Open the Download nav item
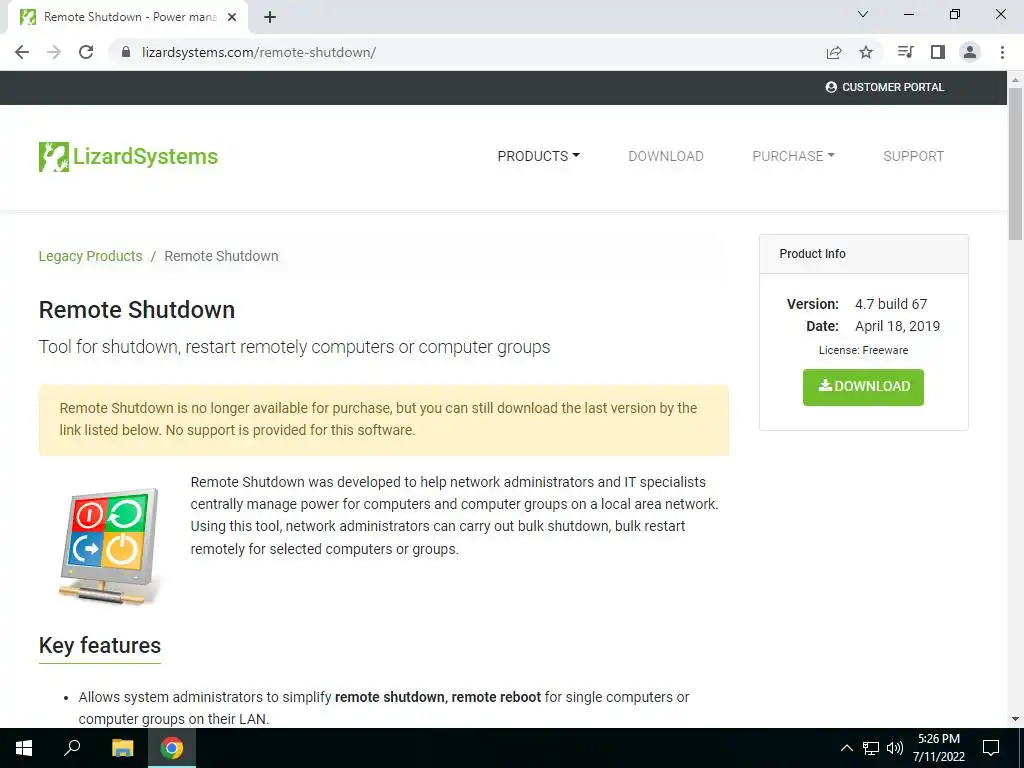 pyautogui.click(x=665, y=156)
